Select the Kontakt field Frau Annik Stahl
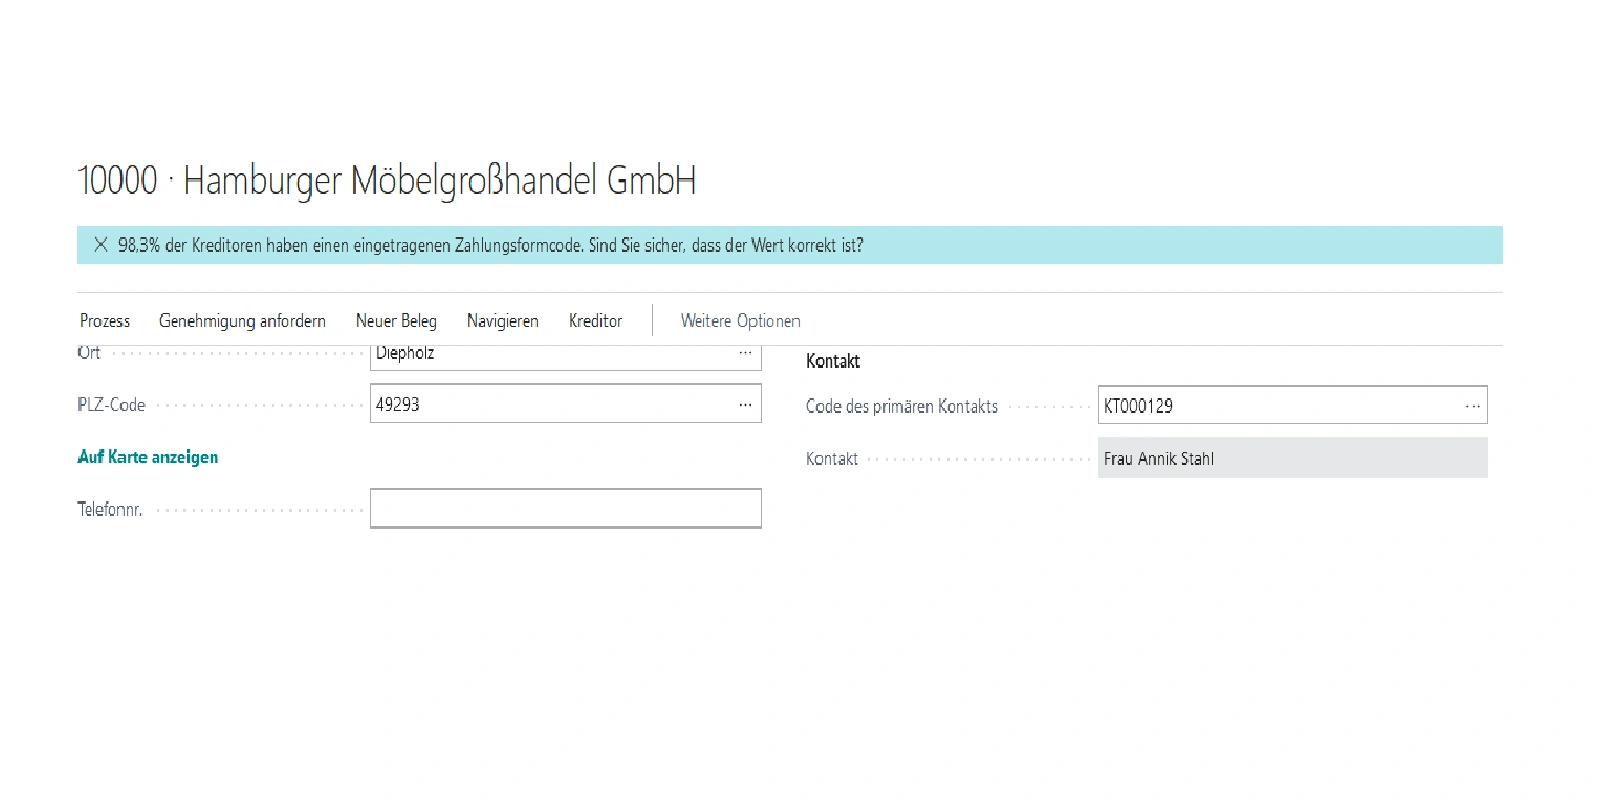1600x800 pixels. (1291, 459)
